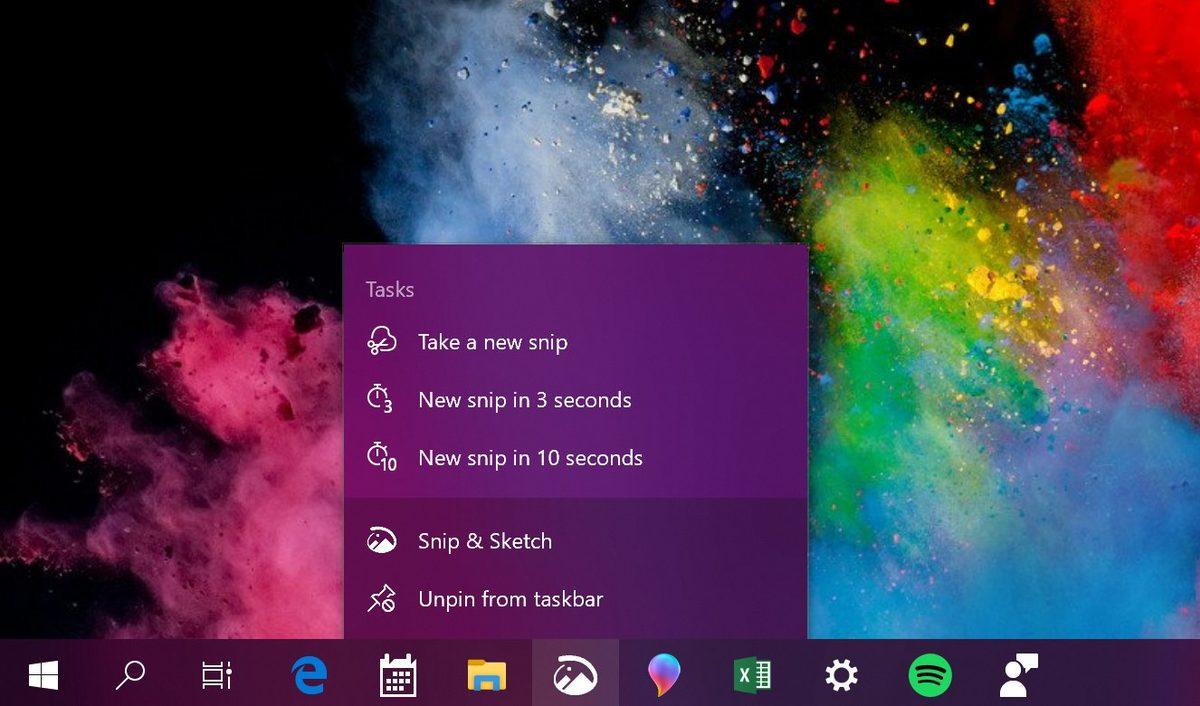The width and height of the screenshot is (1200, 706).
Task: Select "New snip in 10 seconds"
Action: click(530, 457)
